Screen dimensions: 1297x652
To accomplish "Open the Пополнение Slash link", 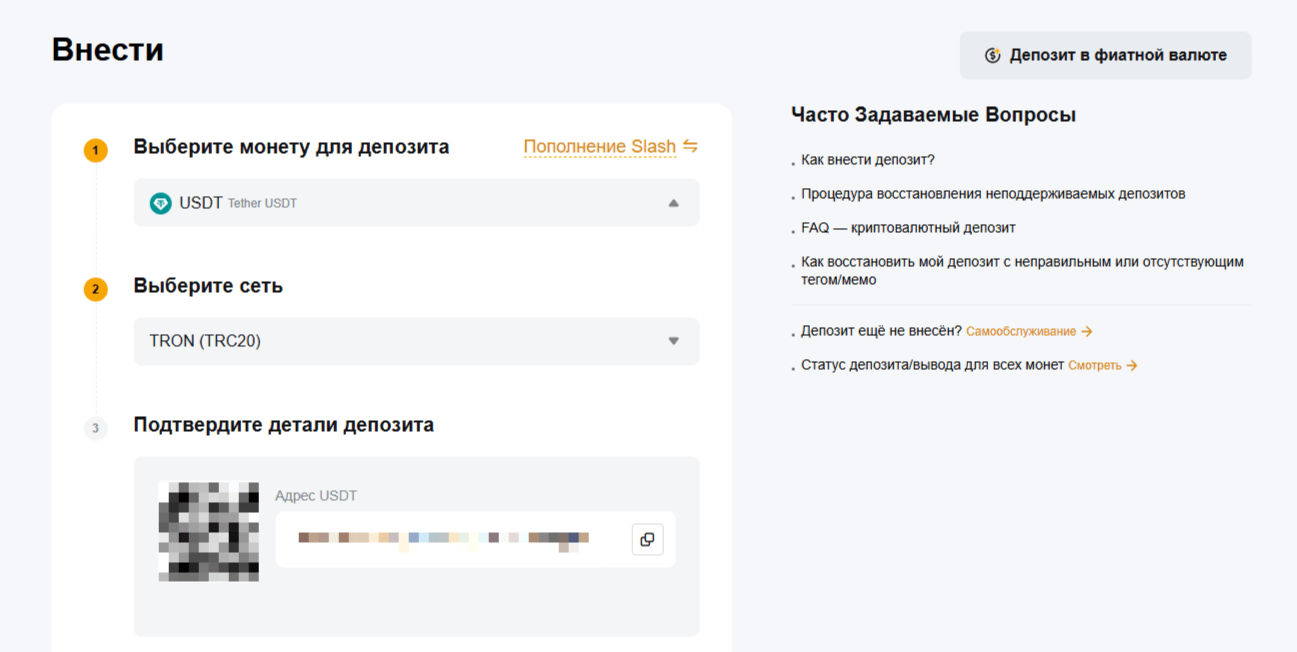I will pyautogui.click(x=599, y=147).
